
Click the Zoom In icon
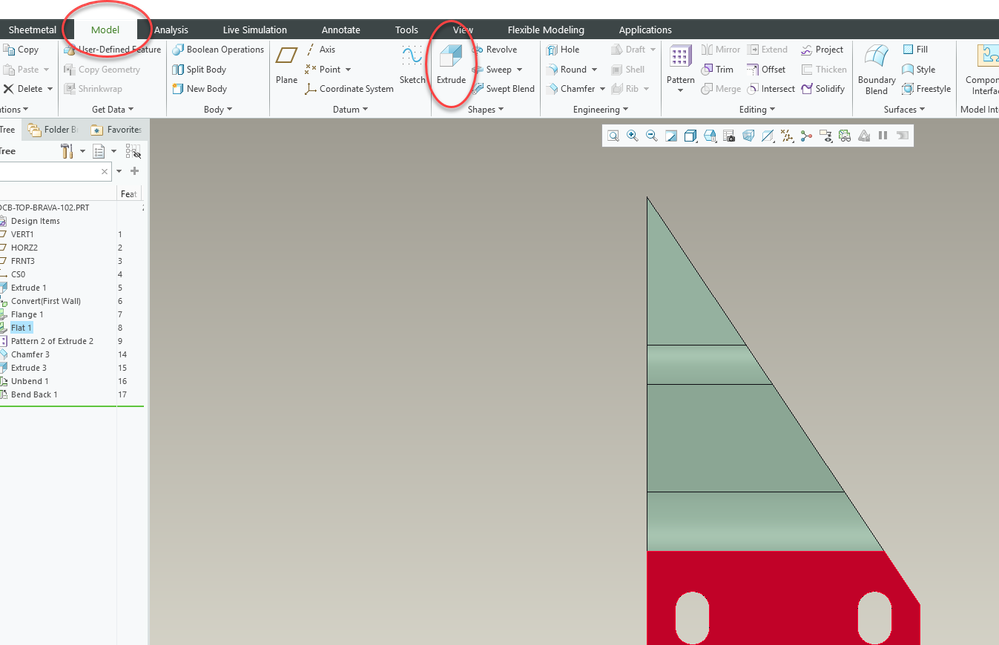[632, 136]
